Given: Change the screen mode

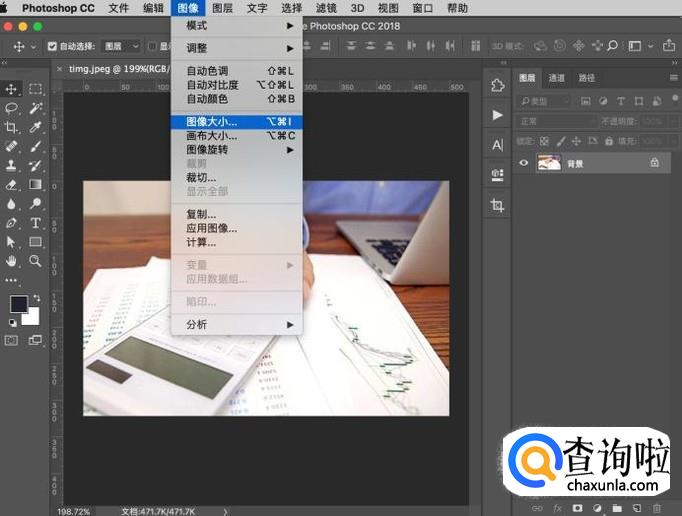Looking at the screenshot, I should [x=35, y=340].
